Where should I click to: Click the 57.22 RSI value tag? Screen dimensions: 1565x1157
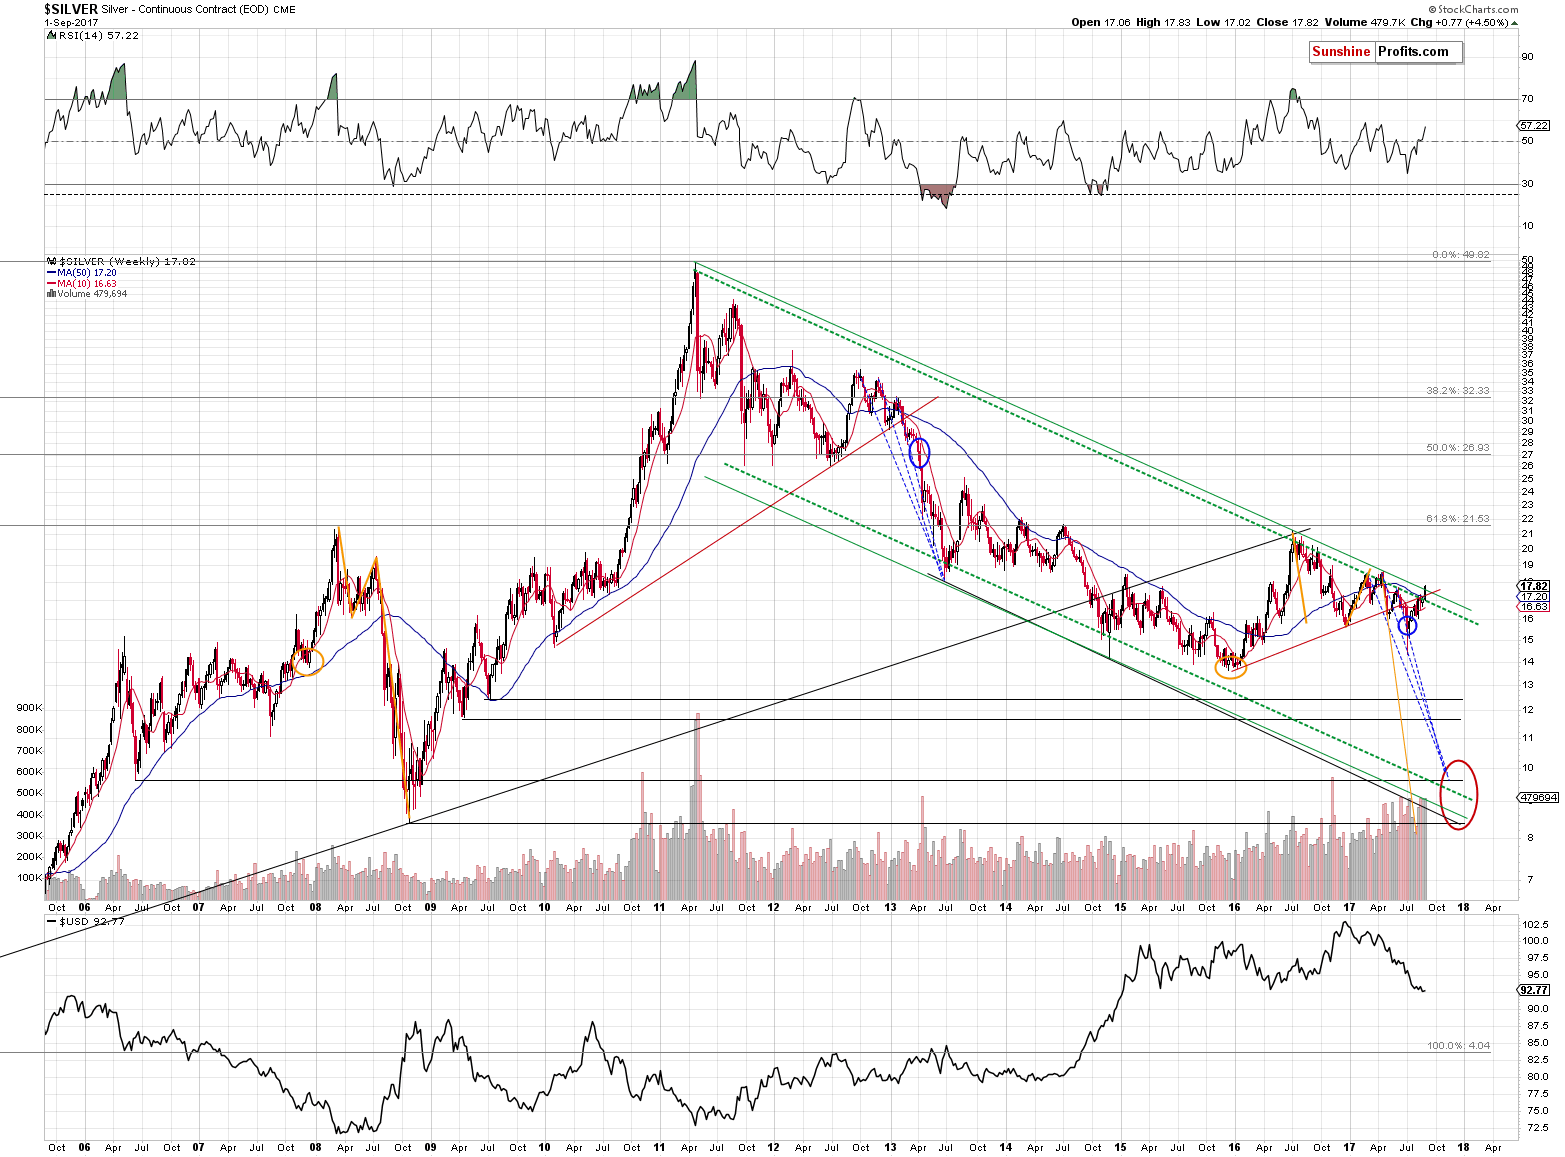click(x=1533, y=126)
